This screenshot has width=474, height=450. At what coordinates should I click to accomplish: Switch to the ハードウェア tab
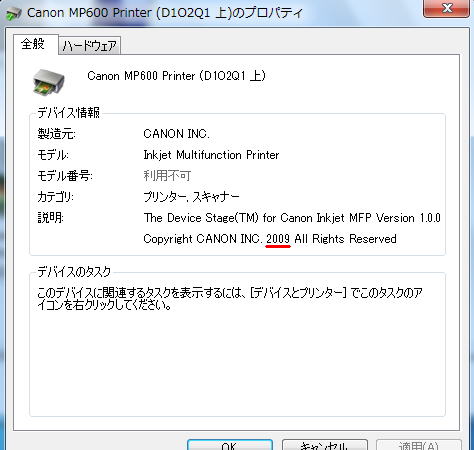point(90,45)
